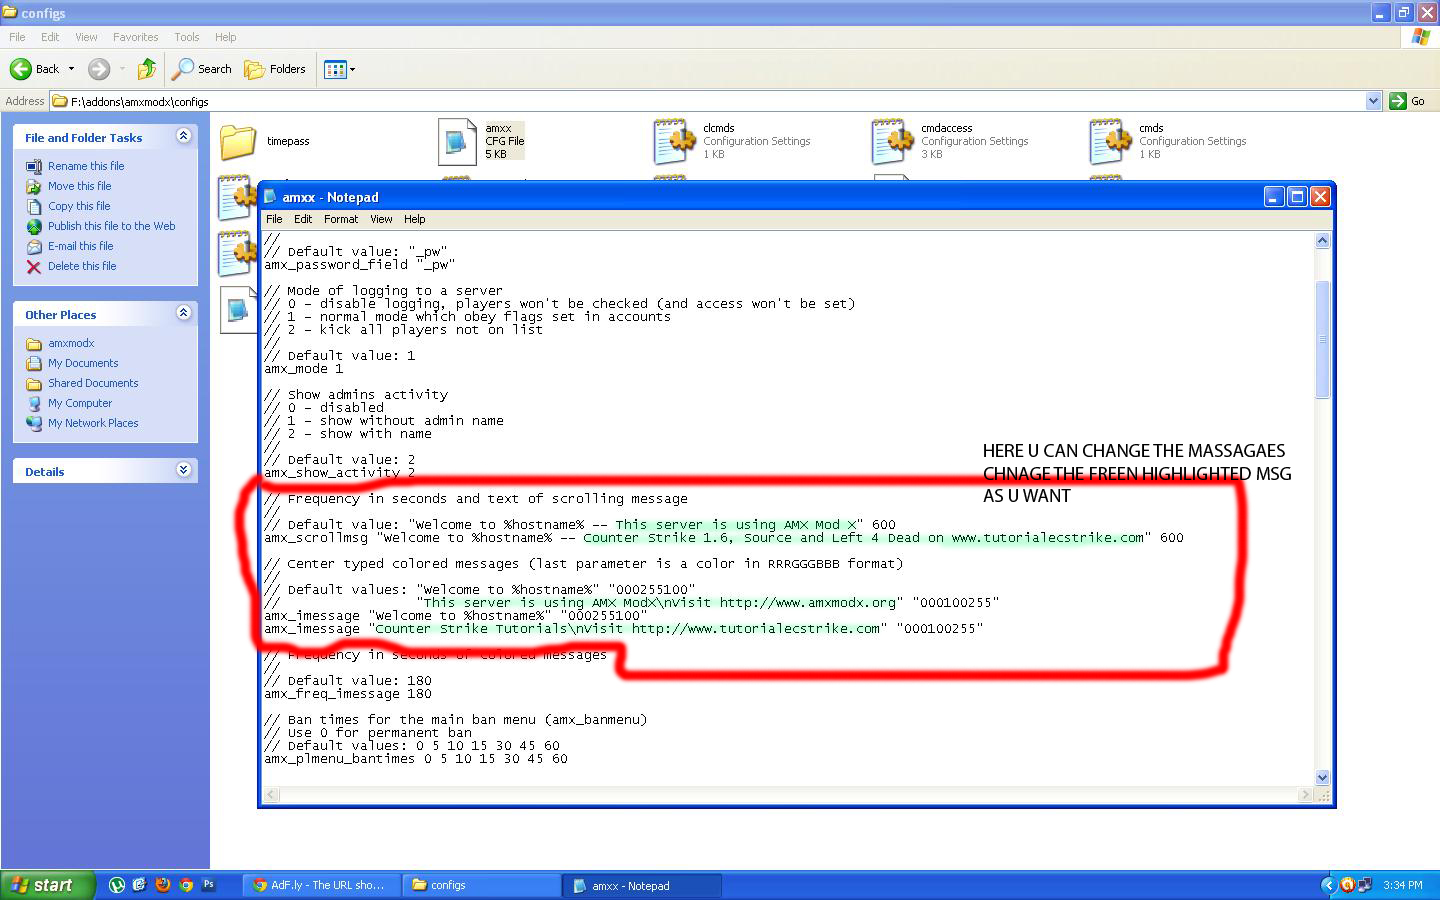Image resolution: width=1440 pixels, height=900 pixels.
Task: Open Shared Documents link
Action: pos(93,383)
